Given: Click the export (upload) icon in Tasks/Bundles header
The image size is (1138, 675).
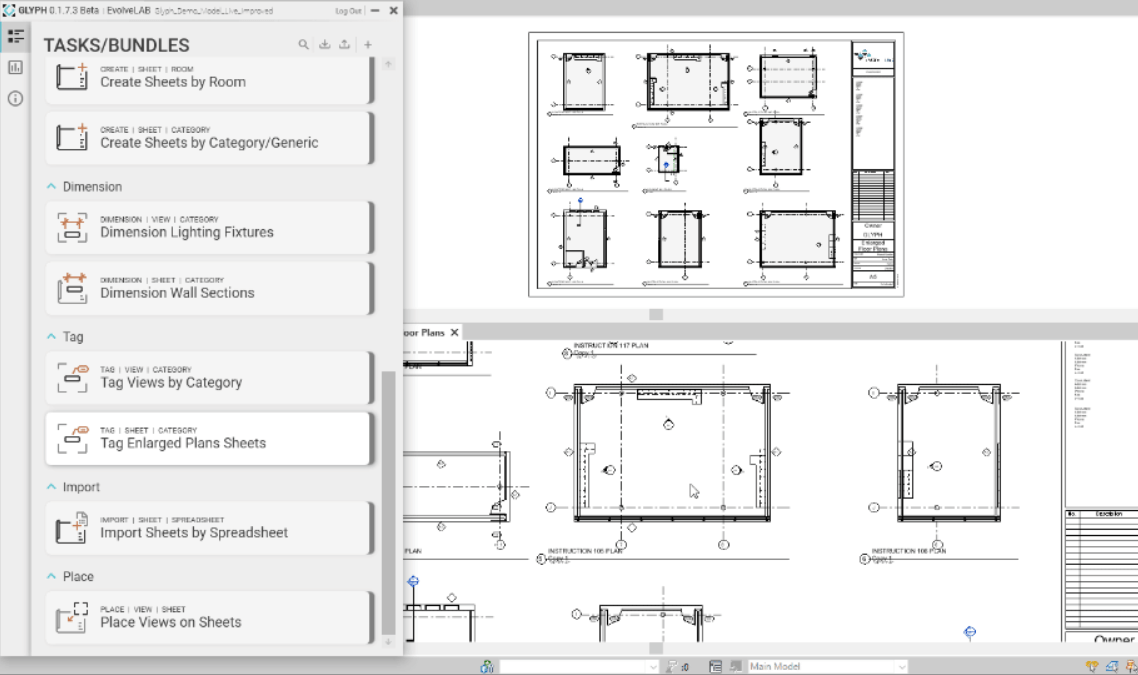Looking at the screenshot, I should [345, 45].
